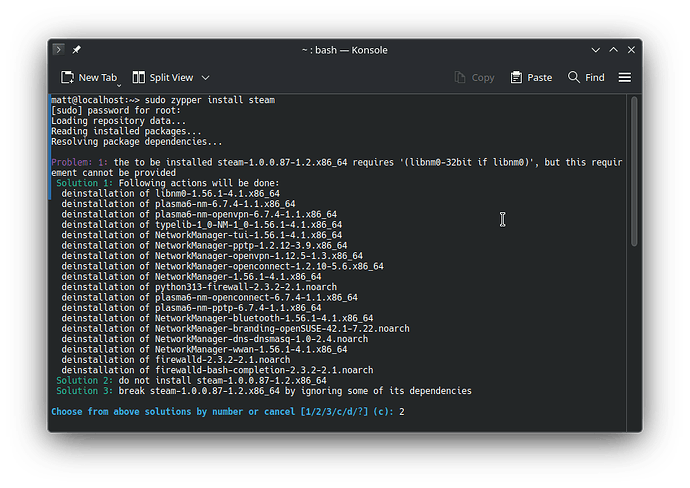
Task: Click the terminal vertical scrollbar handle
Action: tap(634, 171)
